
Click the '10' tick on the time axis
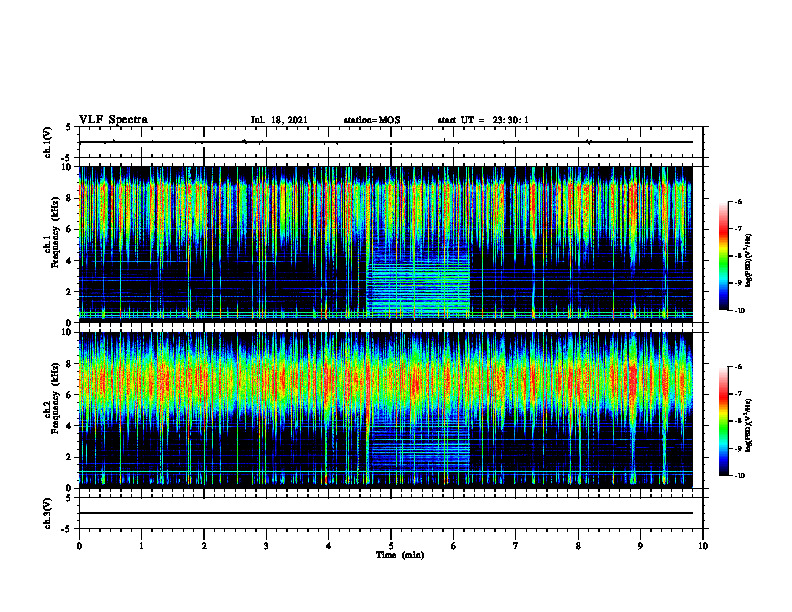(x=703, y=546)
